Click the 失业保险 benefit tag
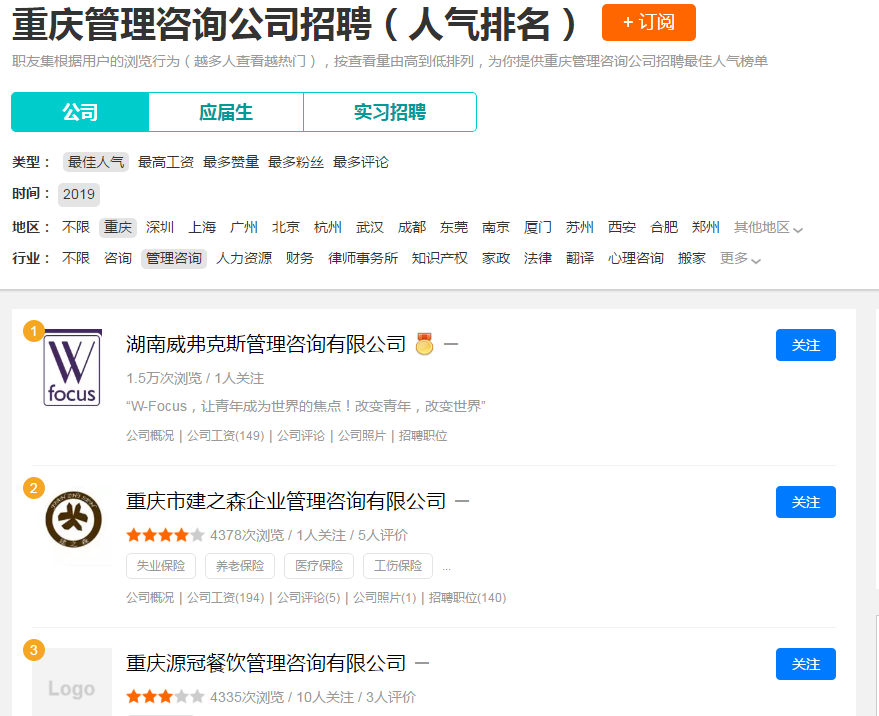879x716 pixels. (161, 566)
